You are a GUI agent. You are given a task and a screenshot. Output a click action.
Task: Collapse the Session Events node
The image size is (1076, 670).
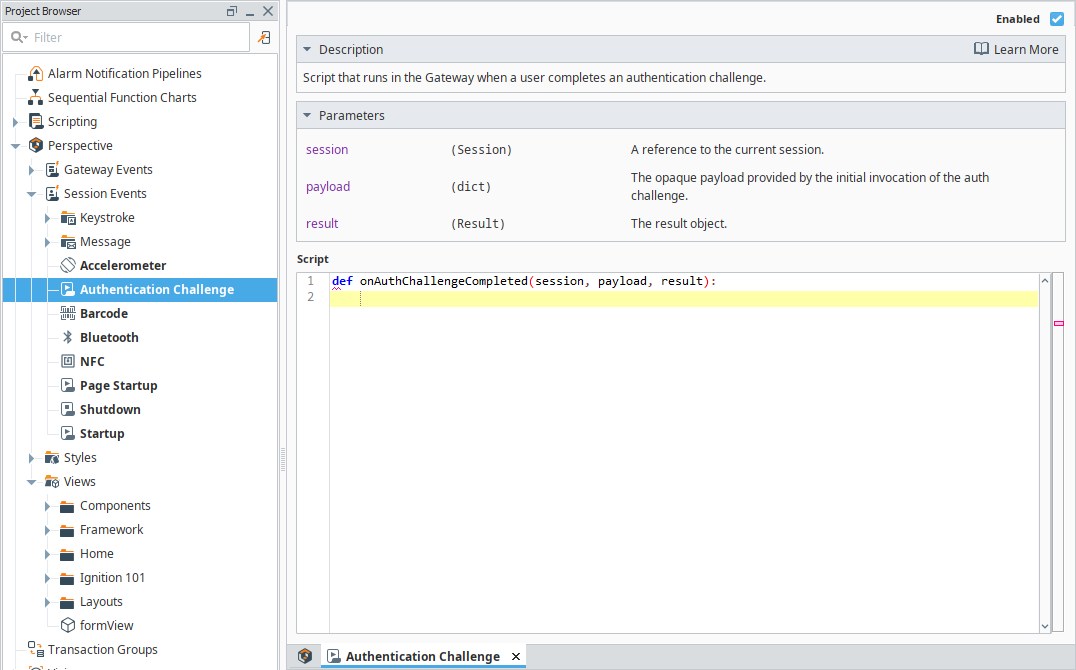point(31,194)
